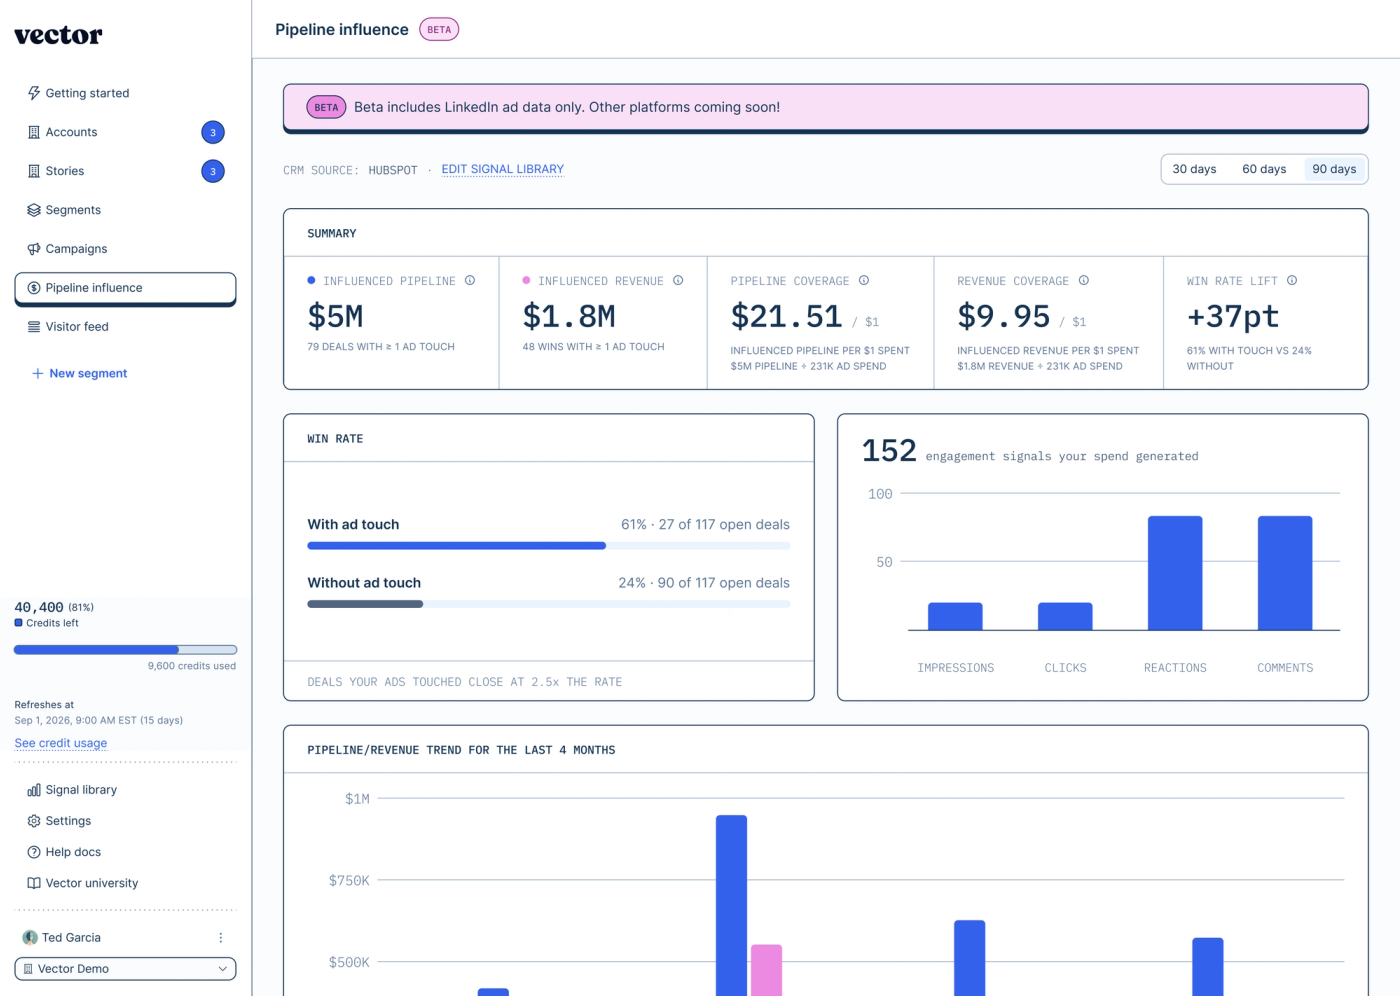Click the Vector university book icon
This screenshot has width=1400, height=996.
point(34,883)
